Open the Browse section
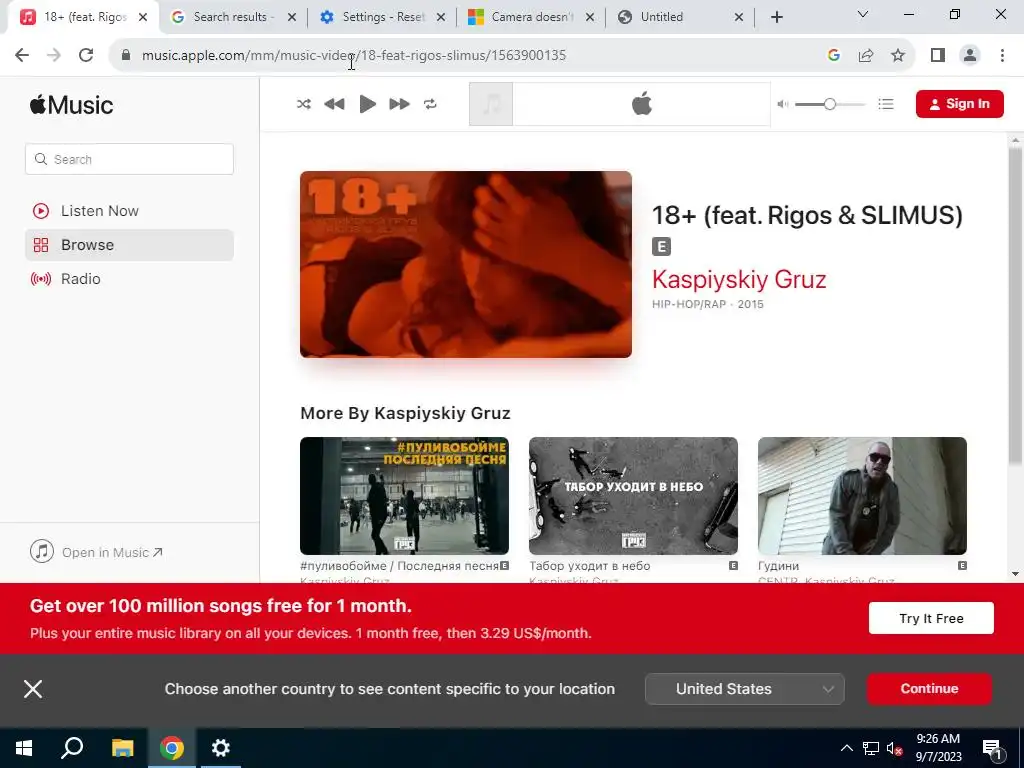The width and height of the screenshot is (1024, 768). 129,245
